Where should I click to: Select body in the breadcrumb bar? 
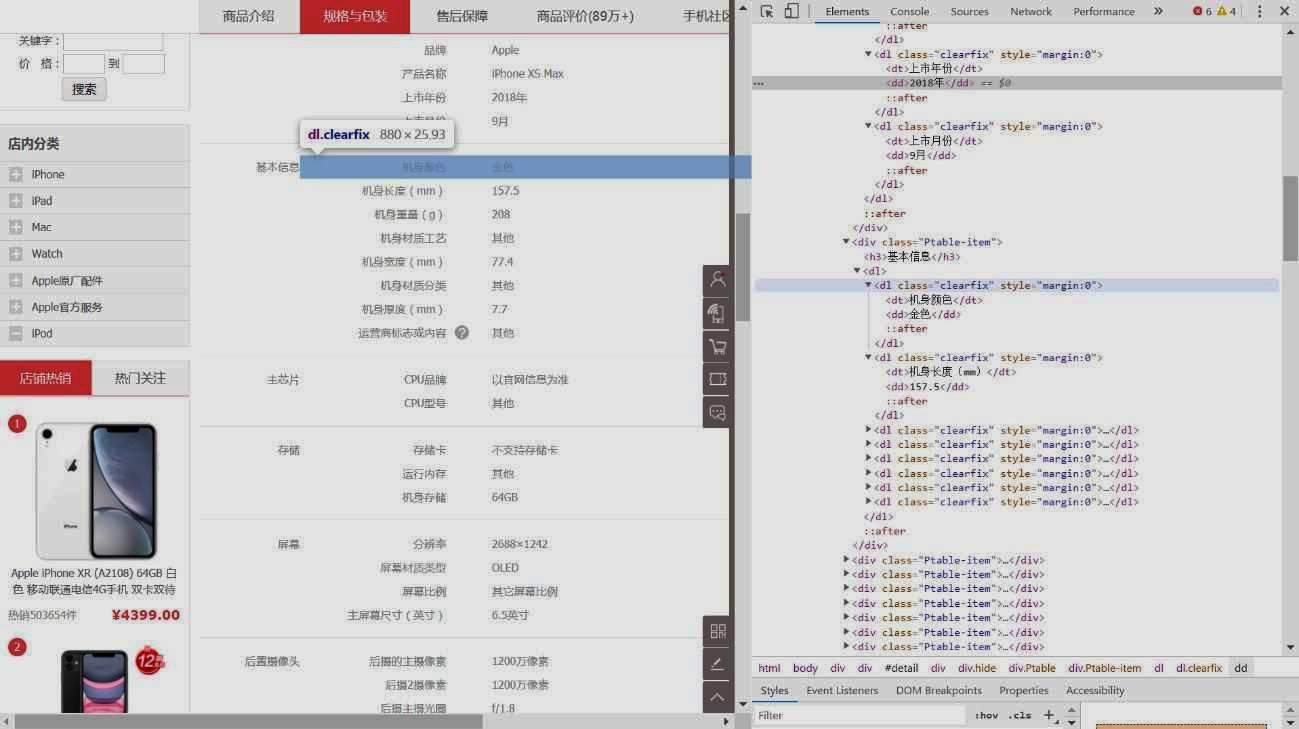[805, 668]
